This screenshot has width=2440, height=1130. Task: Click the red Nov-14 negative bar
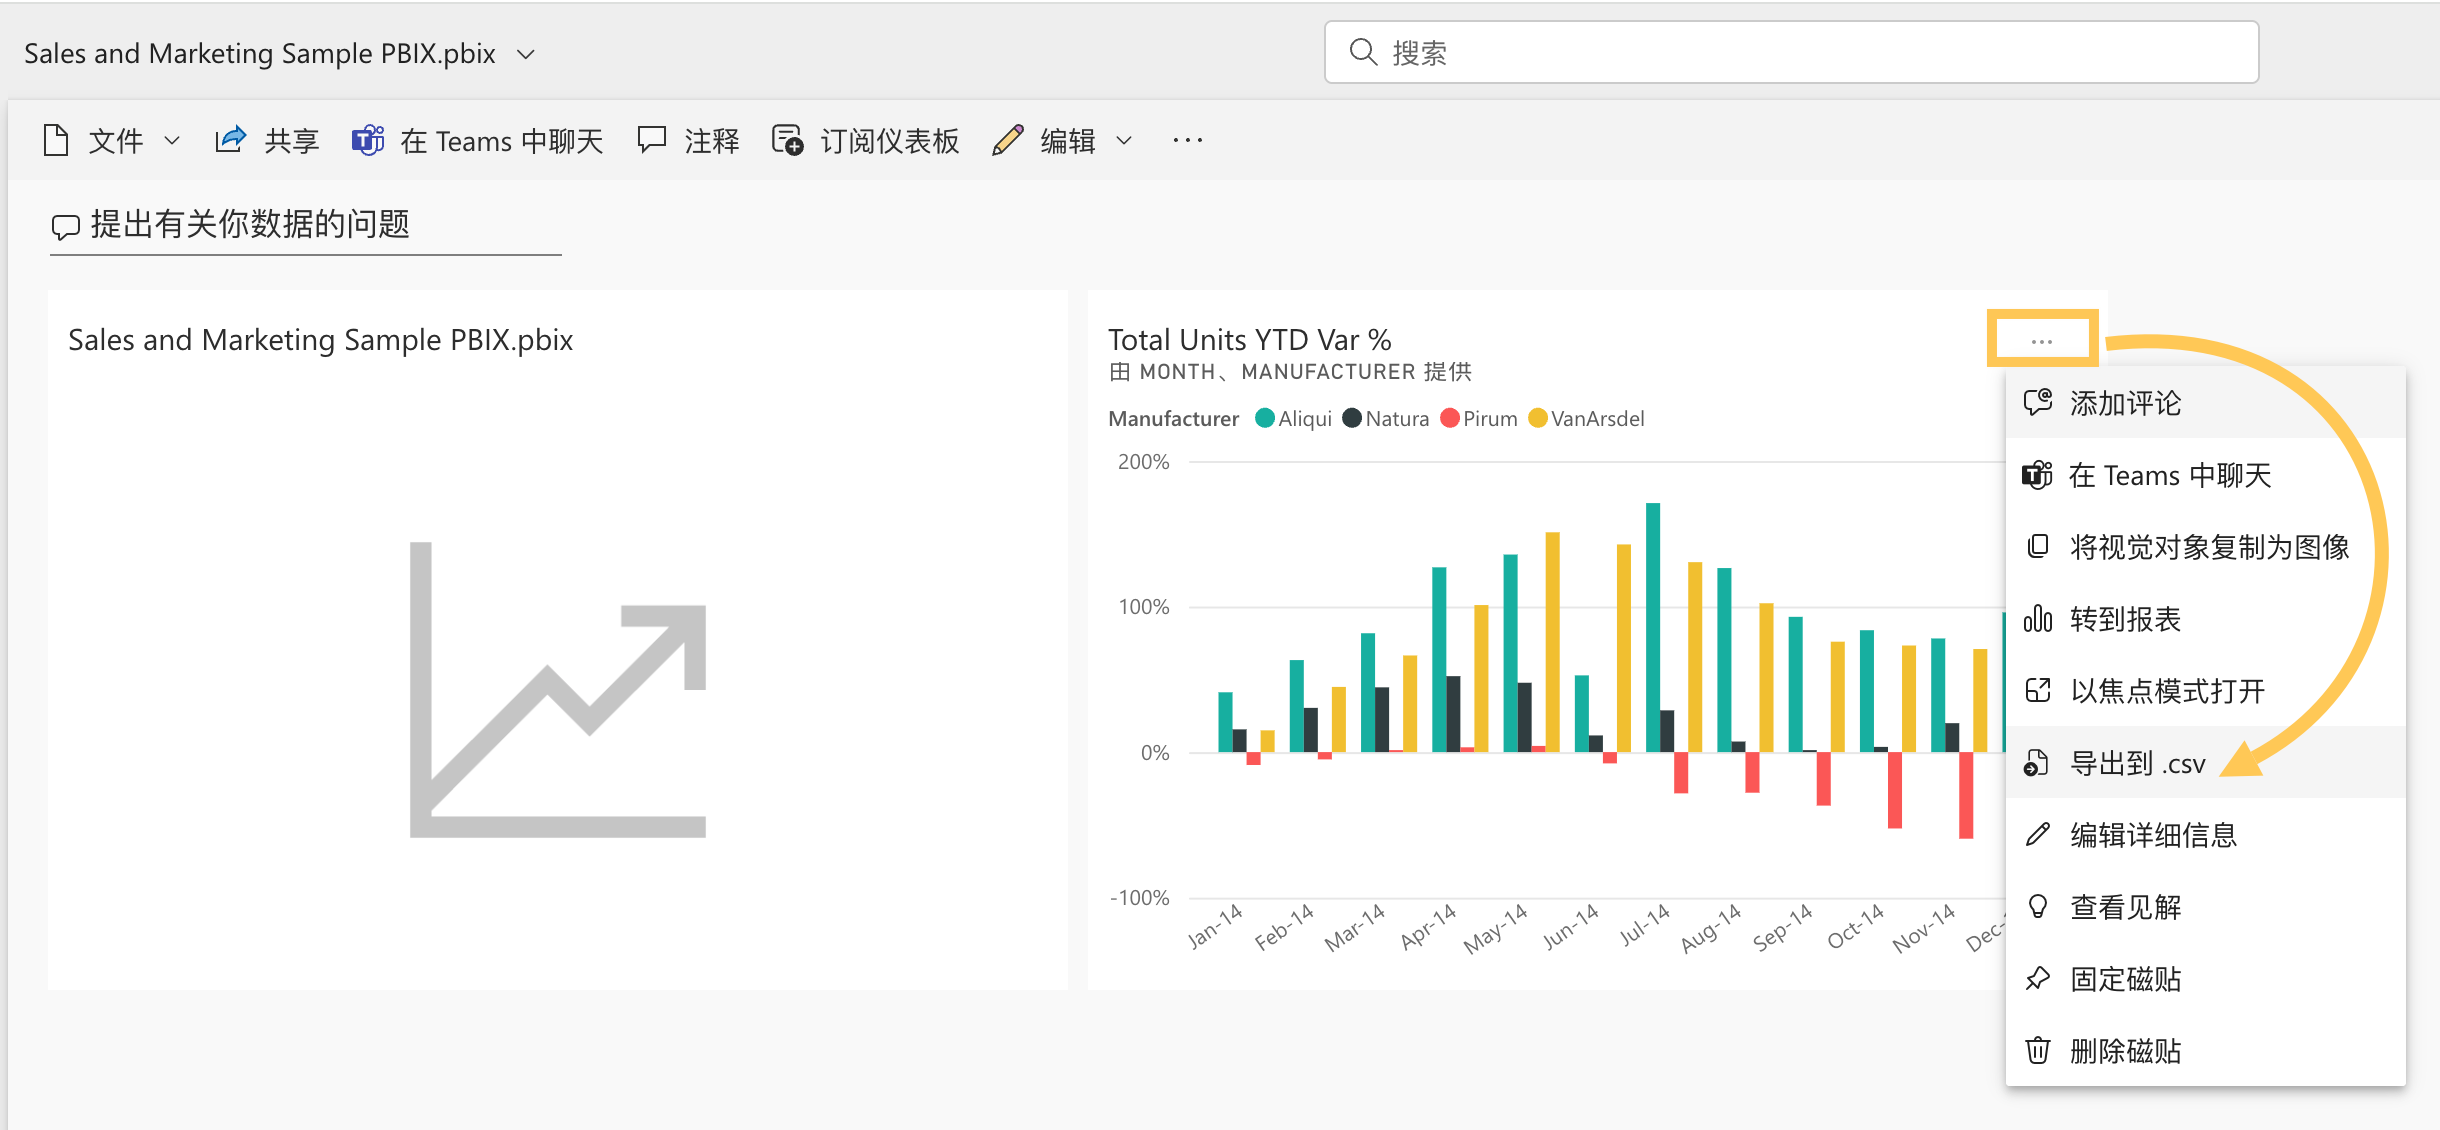pos(1965,795)
